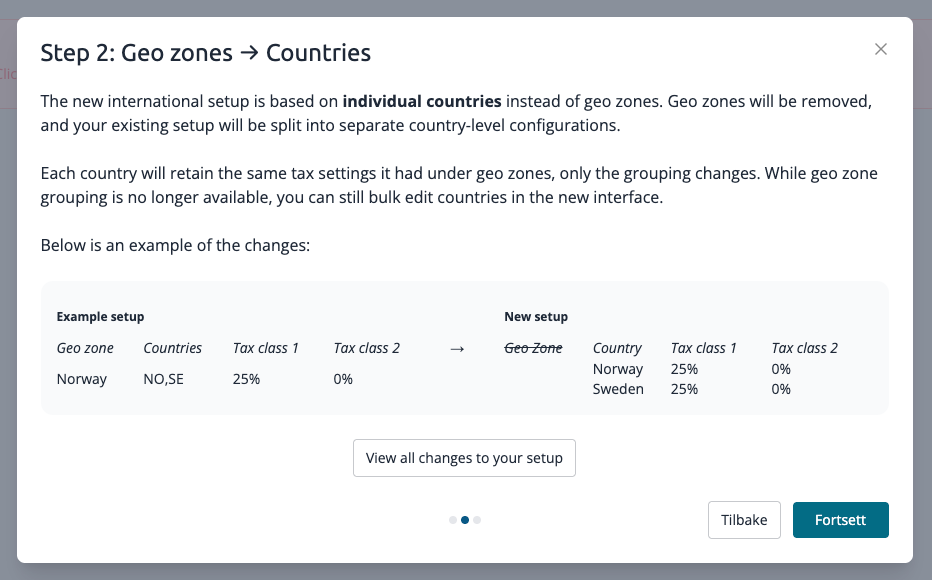
Task: Click the Countries column header in Example setup
Action: coord(172,348)
